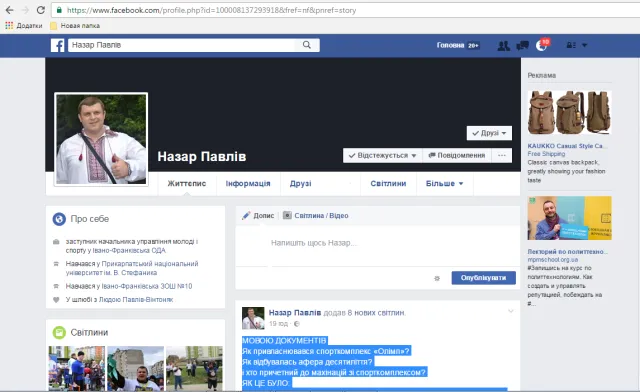Open Назар Павлів author link in post

tap(295, 313)
